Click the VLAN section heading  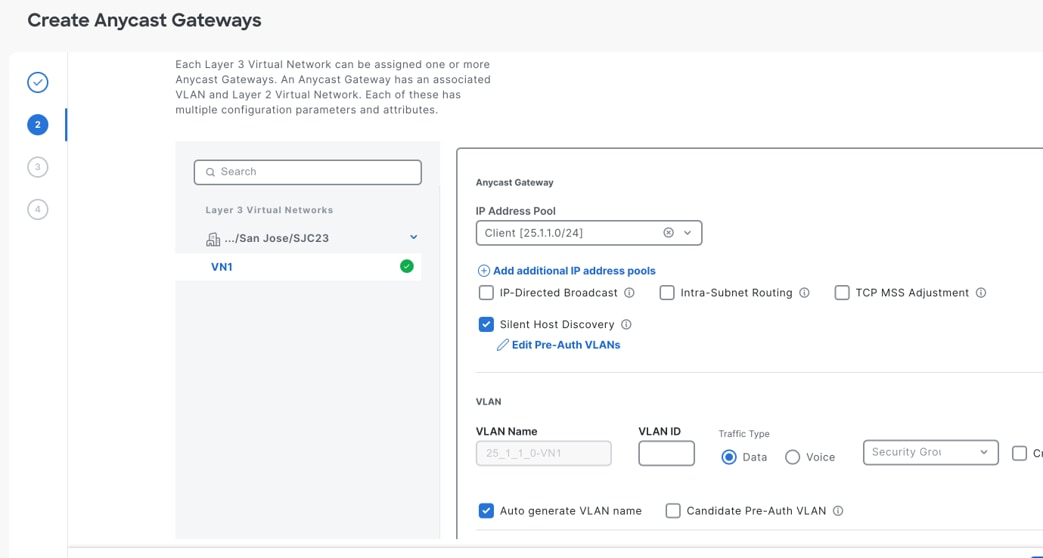[x=488, y=402]
